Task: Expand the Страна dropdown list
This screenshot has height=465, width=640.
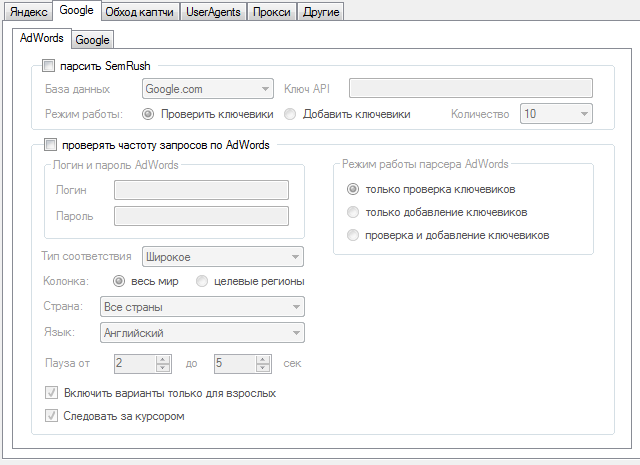Action: (x=202, y=306)
